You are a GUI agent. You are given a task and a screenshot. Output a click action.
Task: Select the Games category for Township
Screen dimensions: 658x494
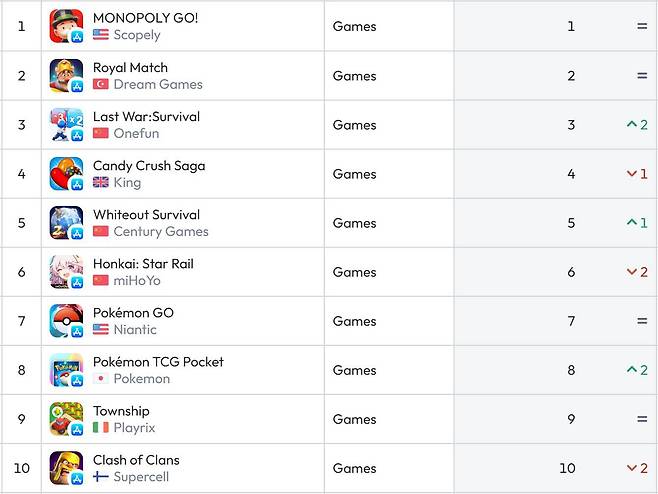(x=354, y=419)
